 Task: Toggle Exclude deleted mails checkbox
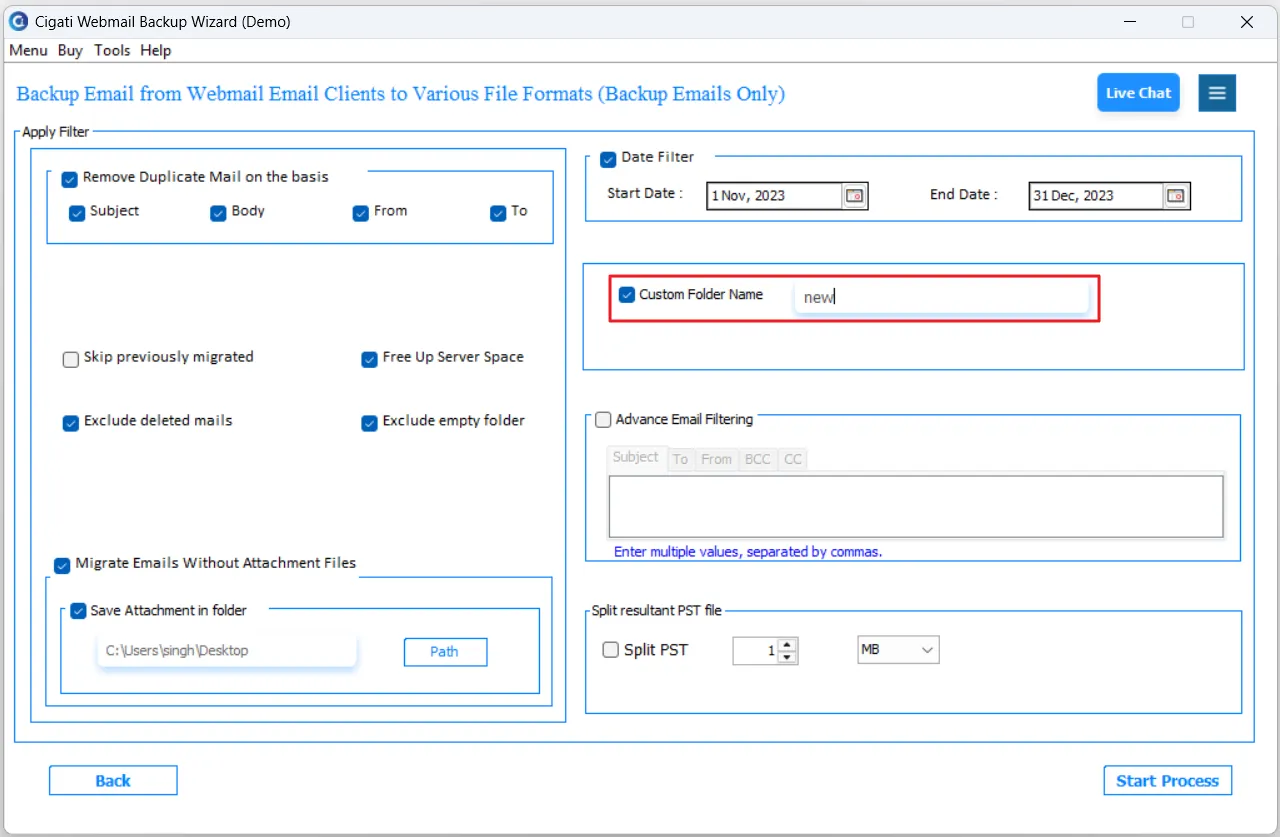[70, 423]
